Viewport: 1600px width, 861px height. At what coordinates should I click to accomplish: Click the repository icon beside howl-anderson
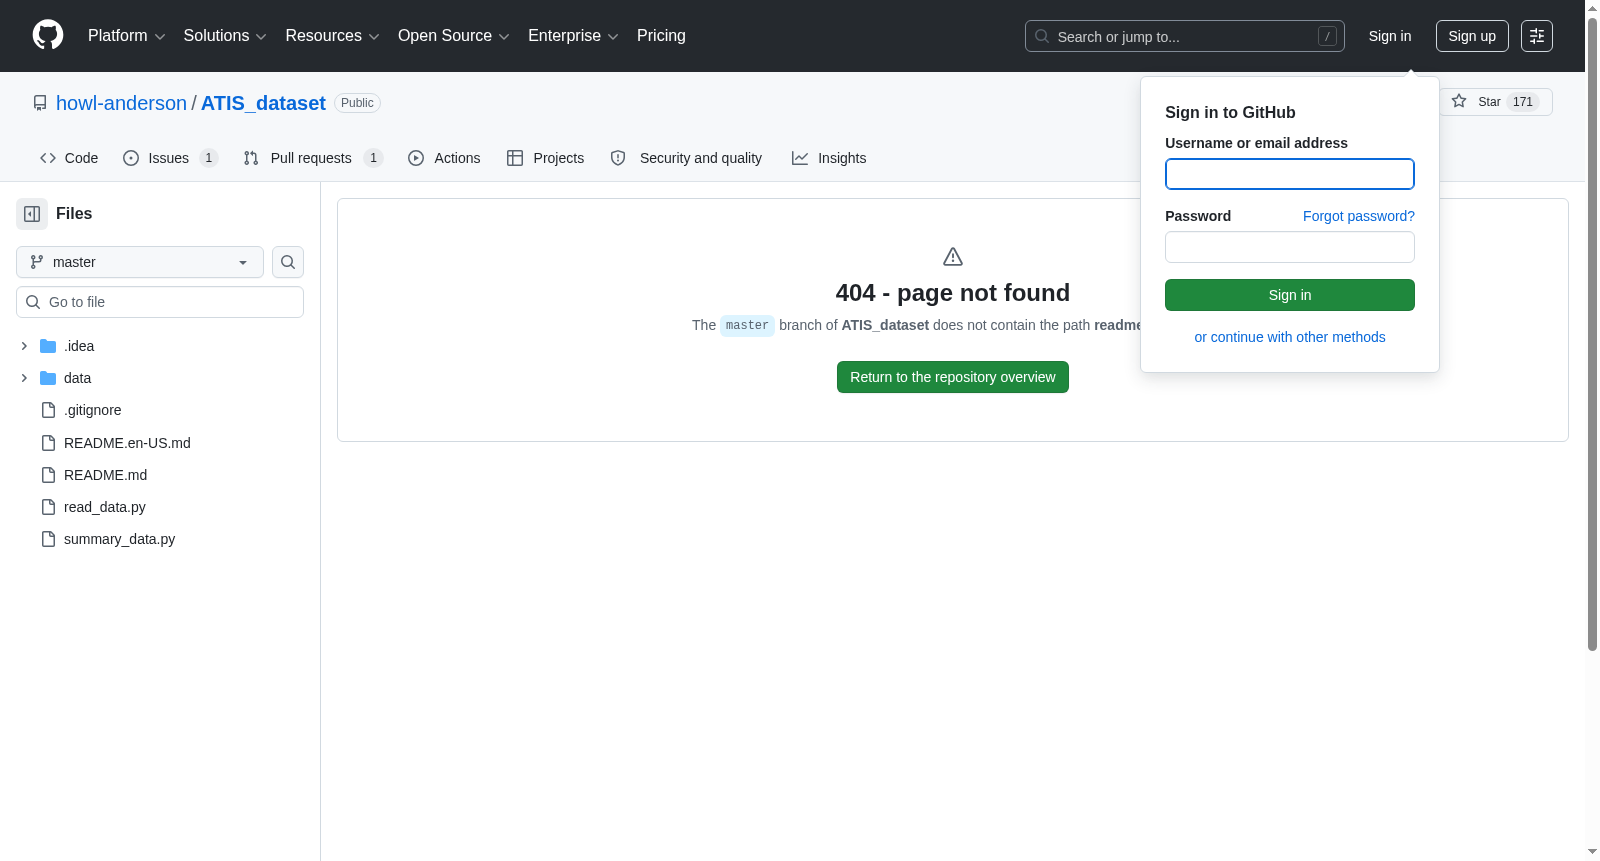40,103
